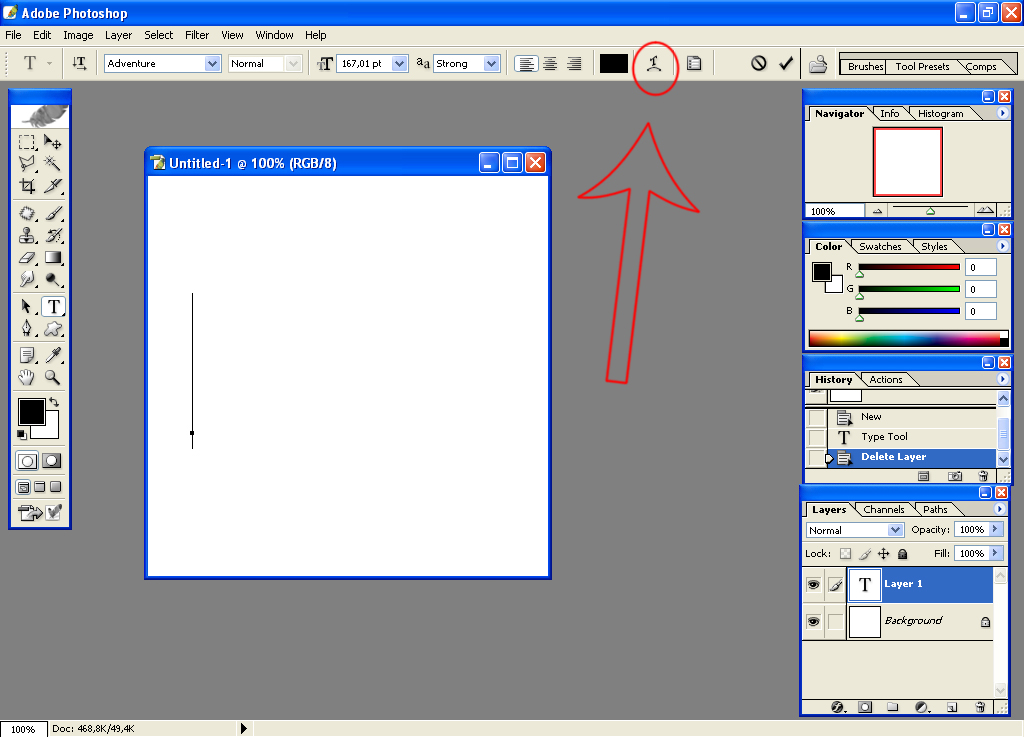Commit current text edits
The image size is (1024, 737).
786,63
